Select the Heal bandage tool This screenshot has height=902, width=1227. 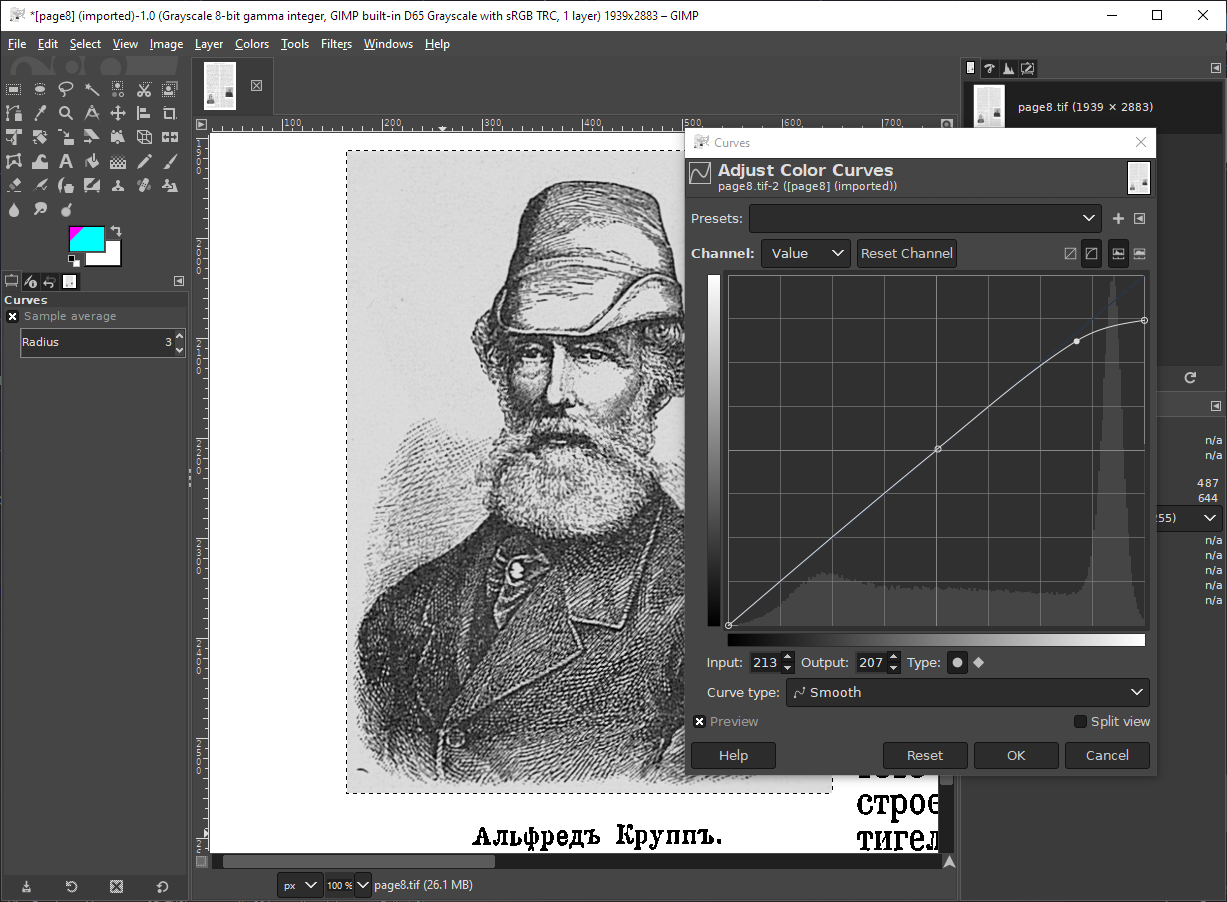pos(144,185)
